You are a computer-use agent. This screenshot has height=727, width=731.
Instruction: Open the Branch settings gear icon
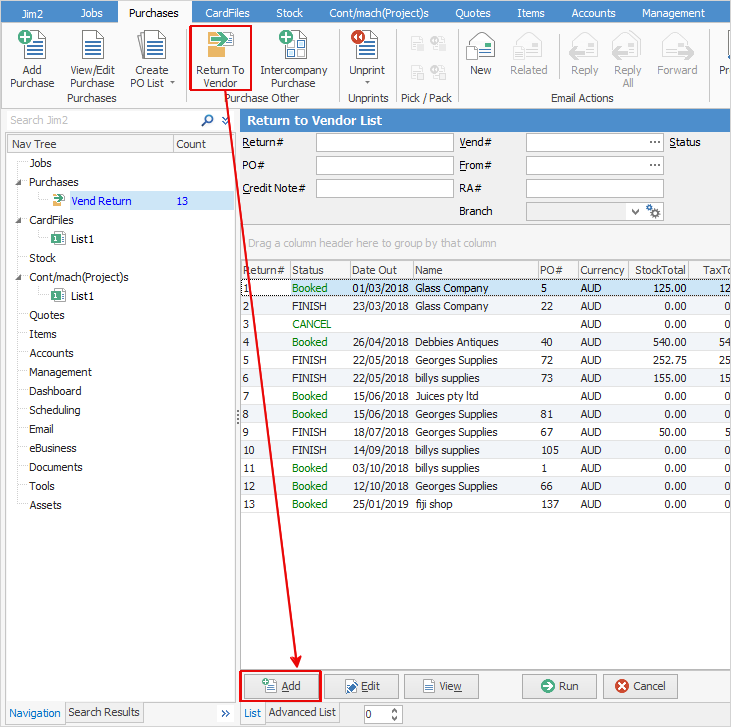pos(653,211)
